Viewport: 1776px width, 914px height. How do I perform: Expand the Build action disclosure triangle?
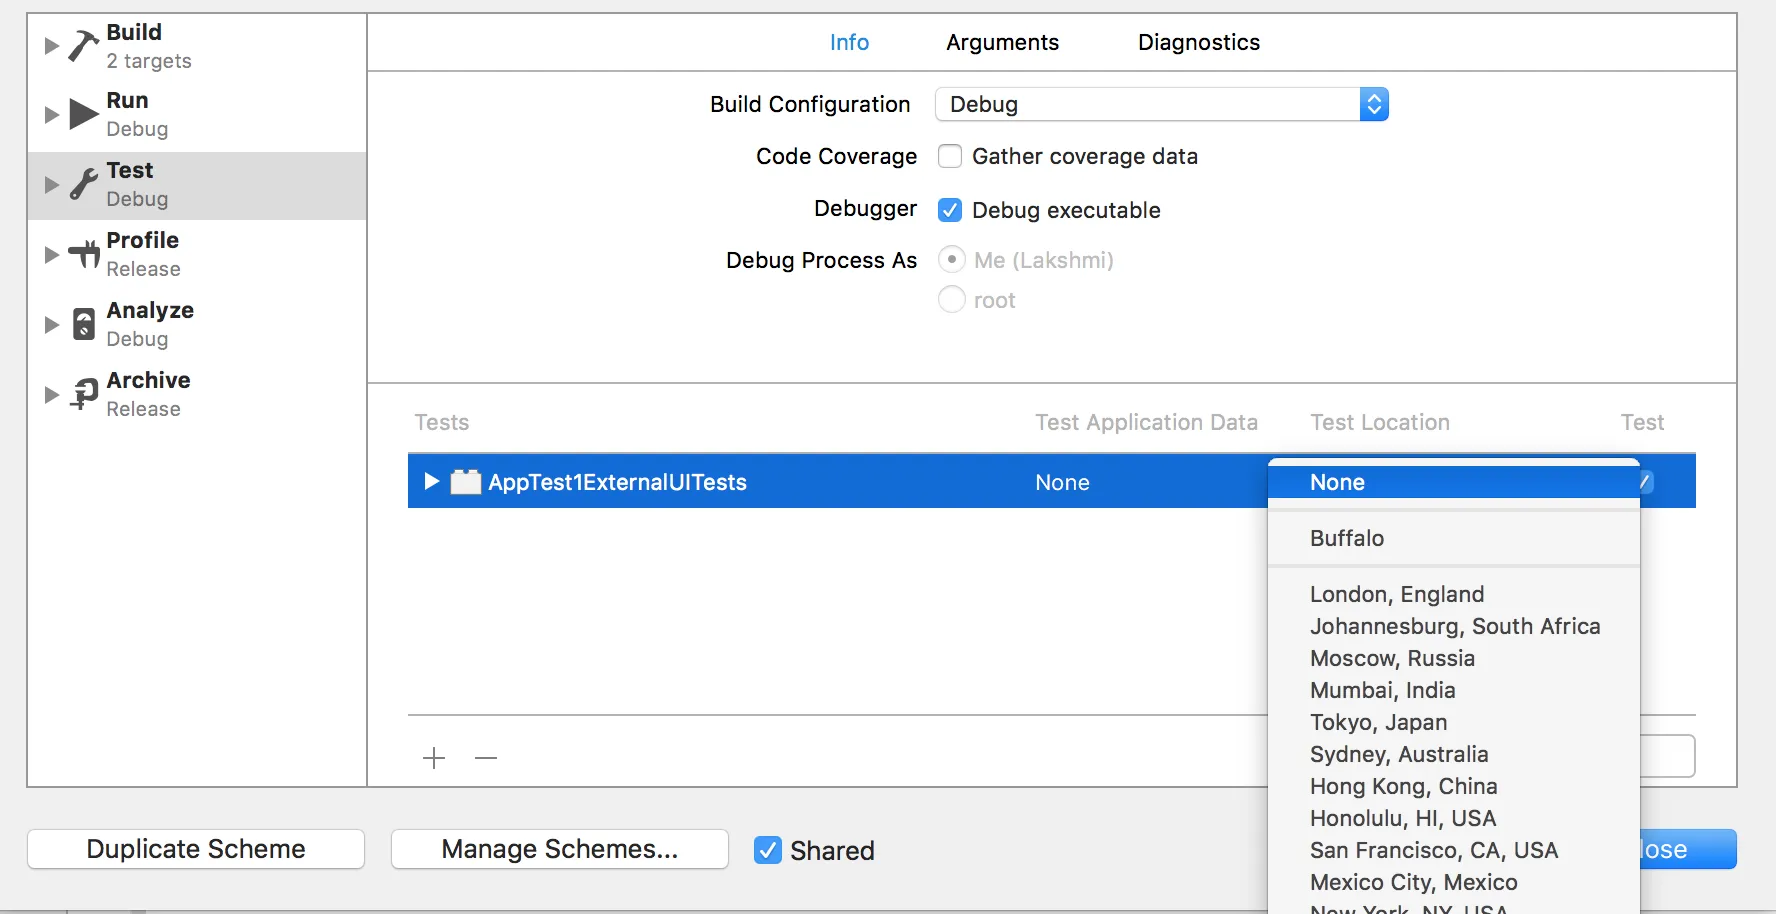click(52, 46)
